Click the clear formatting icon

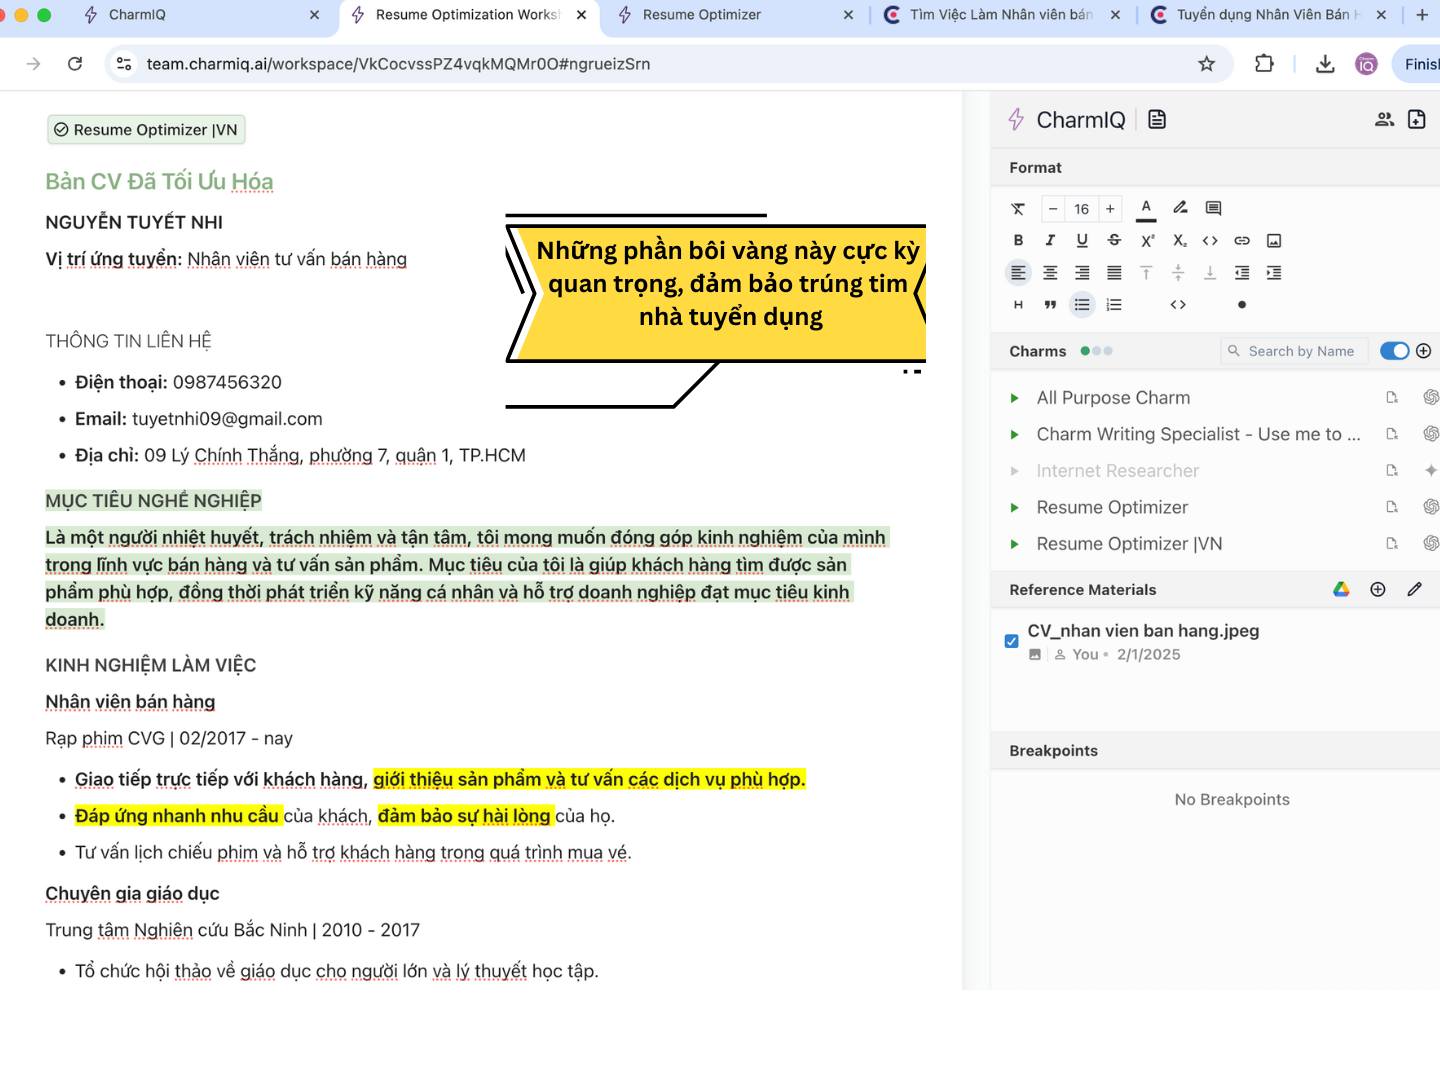pyautogui.click(x=1018, y=209)
